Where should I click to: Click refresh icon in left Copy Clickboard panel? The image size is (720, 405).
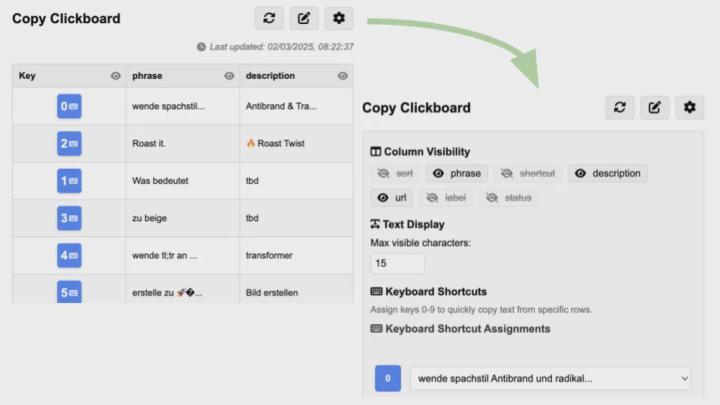(269, 18)
